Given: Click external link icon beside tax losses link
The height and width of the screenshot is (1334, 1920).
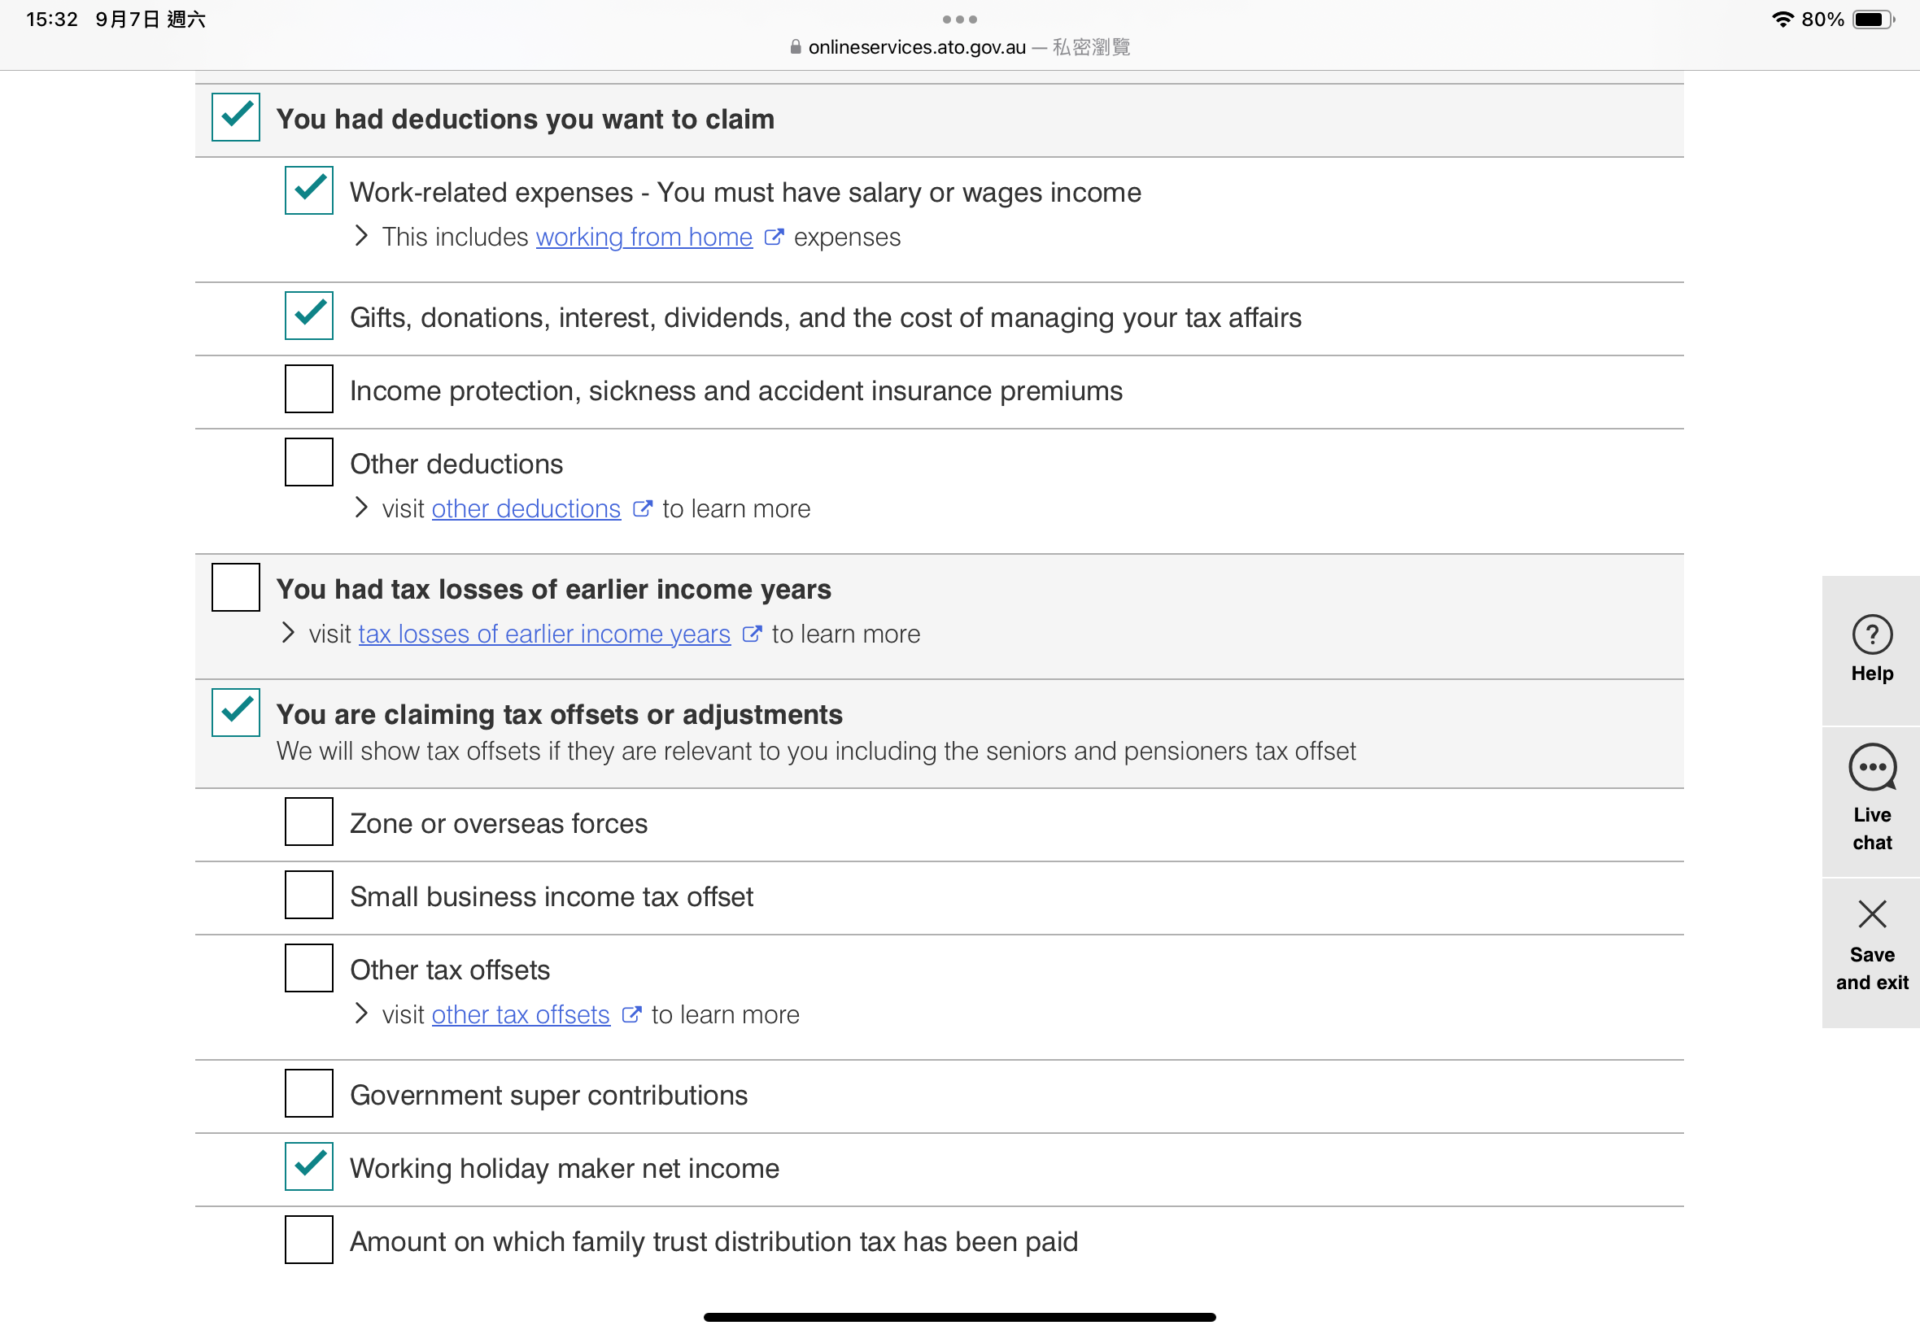Looking at the screenshot, I should click(752, 634).
